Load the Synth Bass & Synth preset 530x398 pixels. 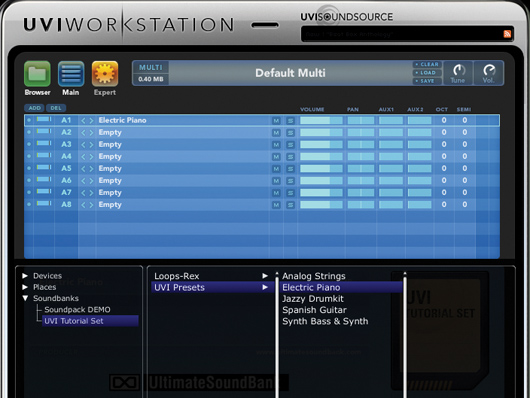tap(325, 321)
